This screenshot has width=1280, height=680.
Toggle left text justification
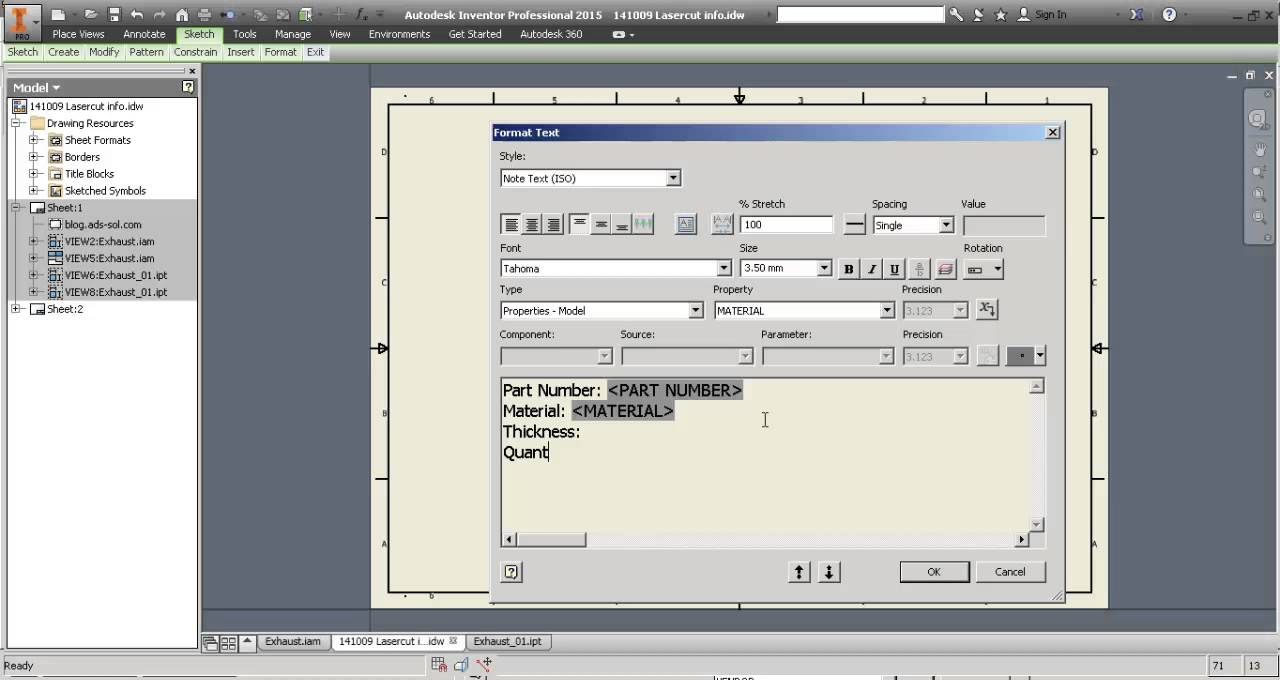pos(511,225)
